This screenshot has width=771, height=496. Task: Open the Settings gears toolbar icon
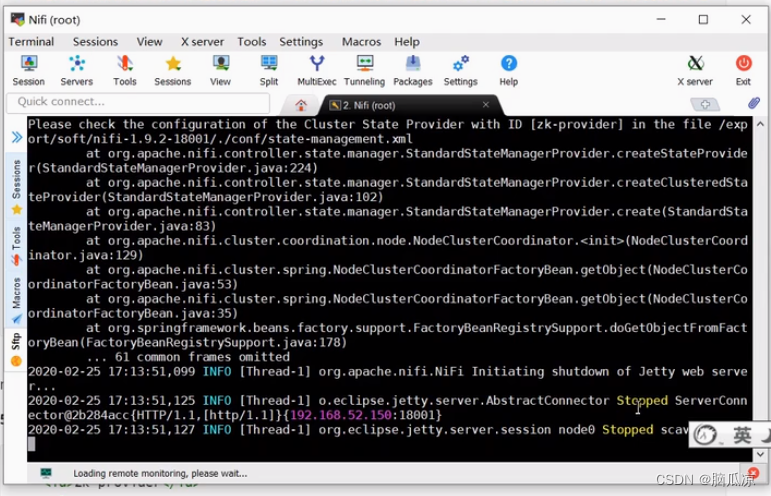pos(461,71)
